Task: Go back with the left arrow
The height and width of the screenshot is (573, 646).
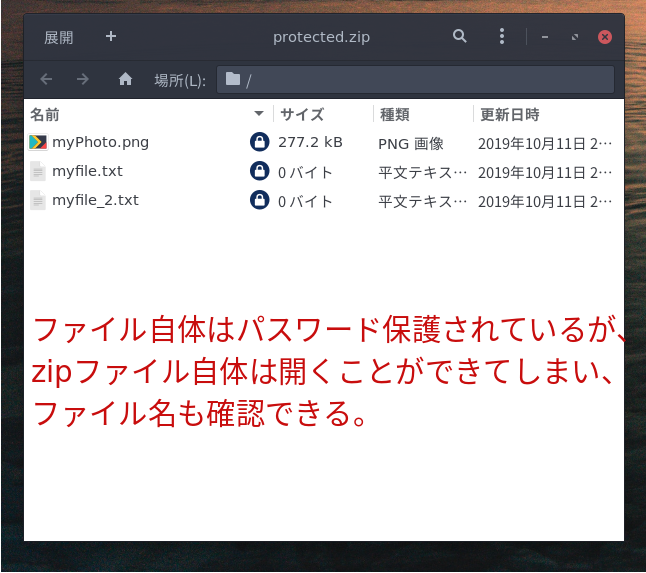Action: click(46, 79)
